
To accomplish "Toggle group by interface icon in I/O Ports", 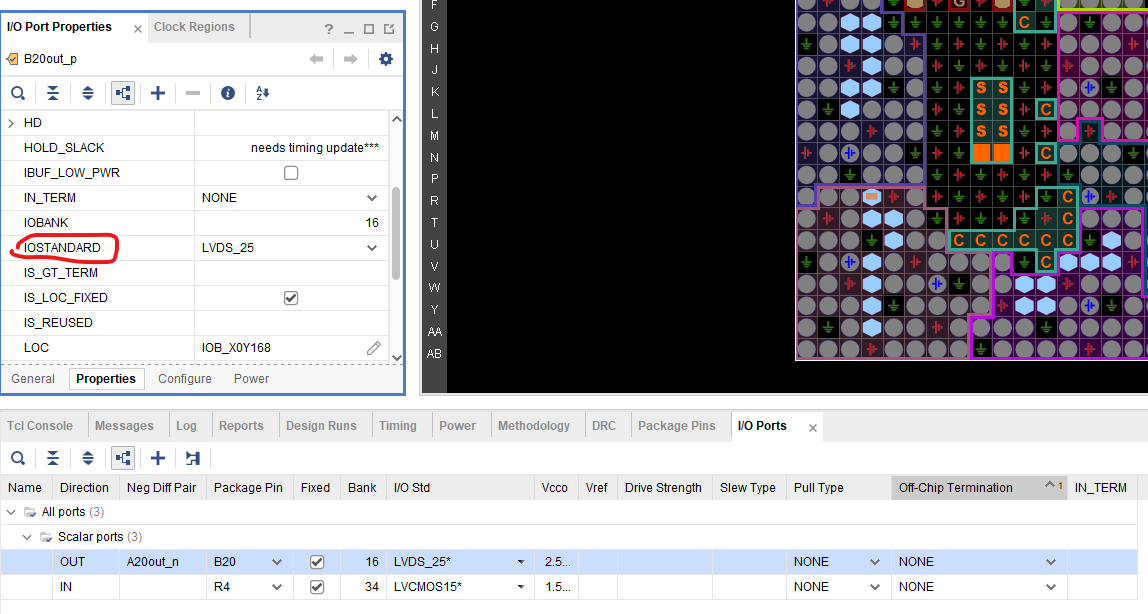I will point(123,458).
